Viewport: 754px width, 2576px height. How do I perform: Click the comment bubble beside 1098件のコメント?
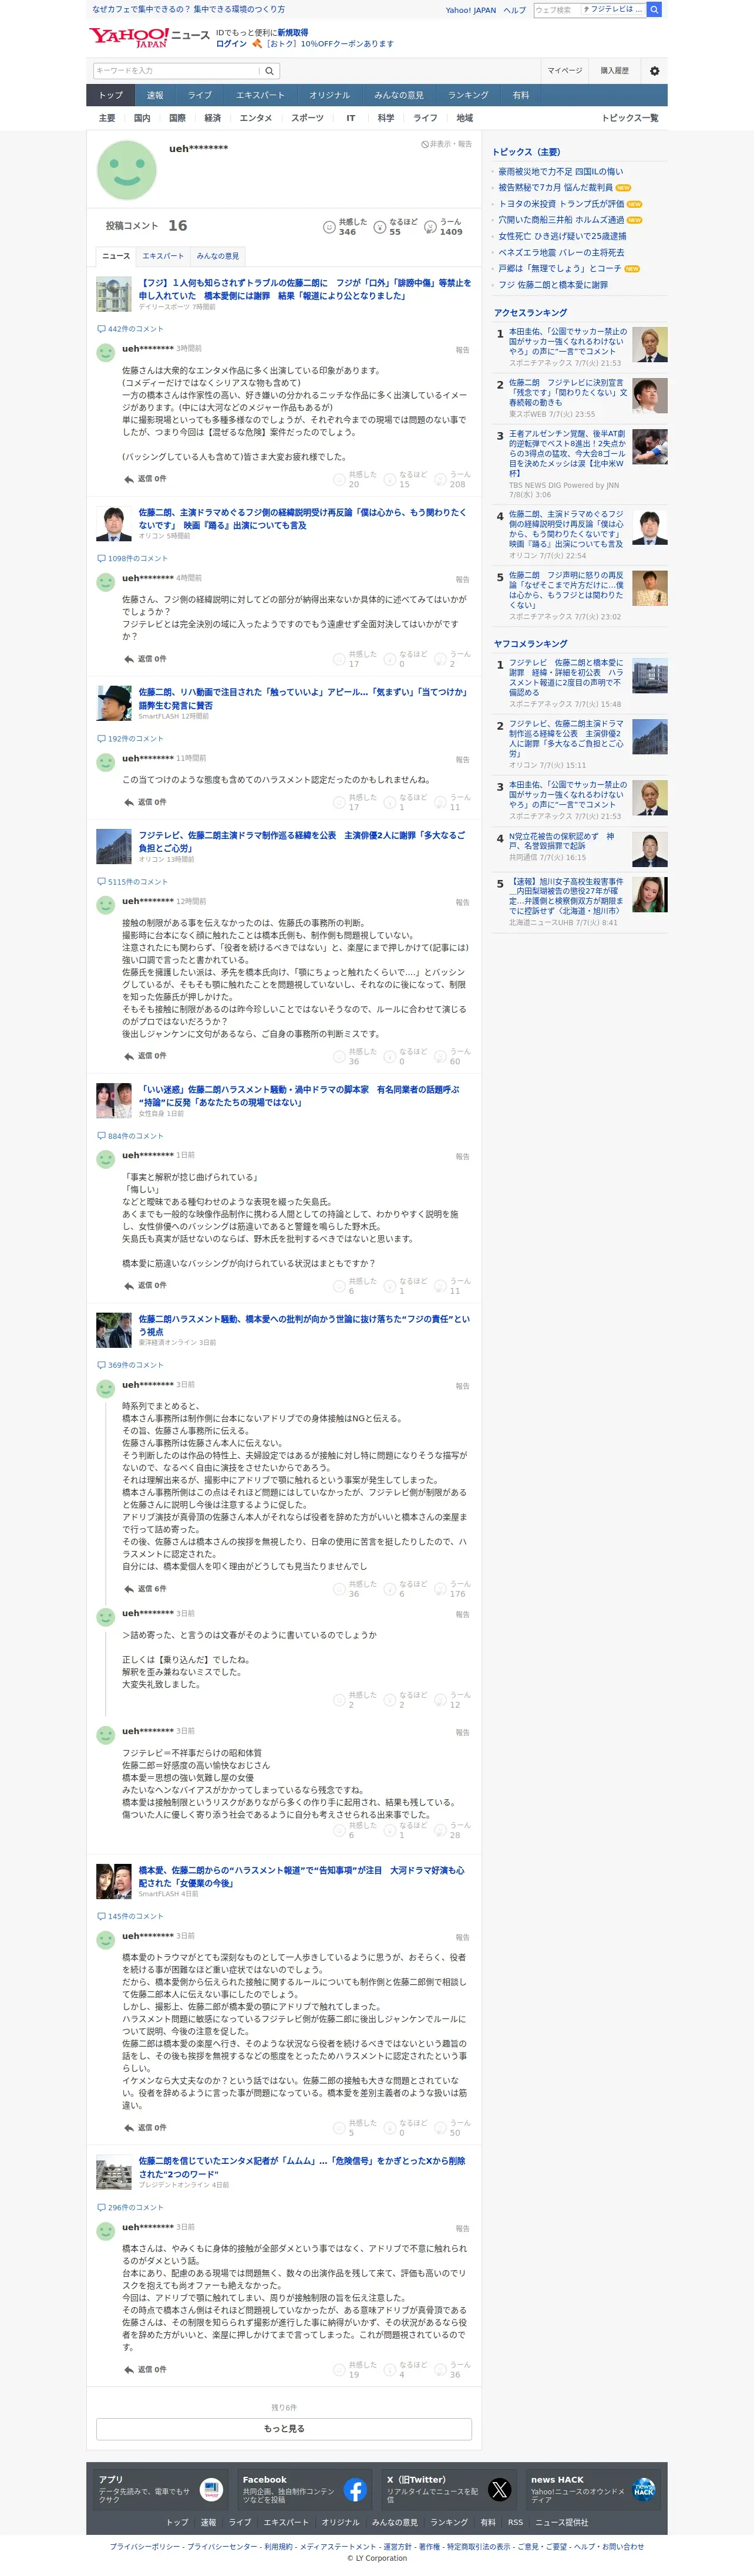click(x=101, y=559)
